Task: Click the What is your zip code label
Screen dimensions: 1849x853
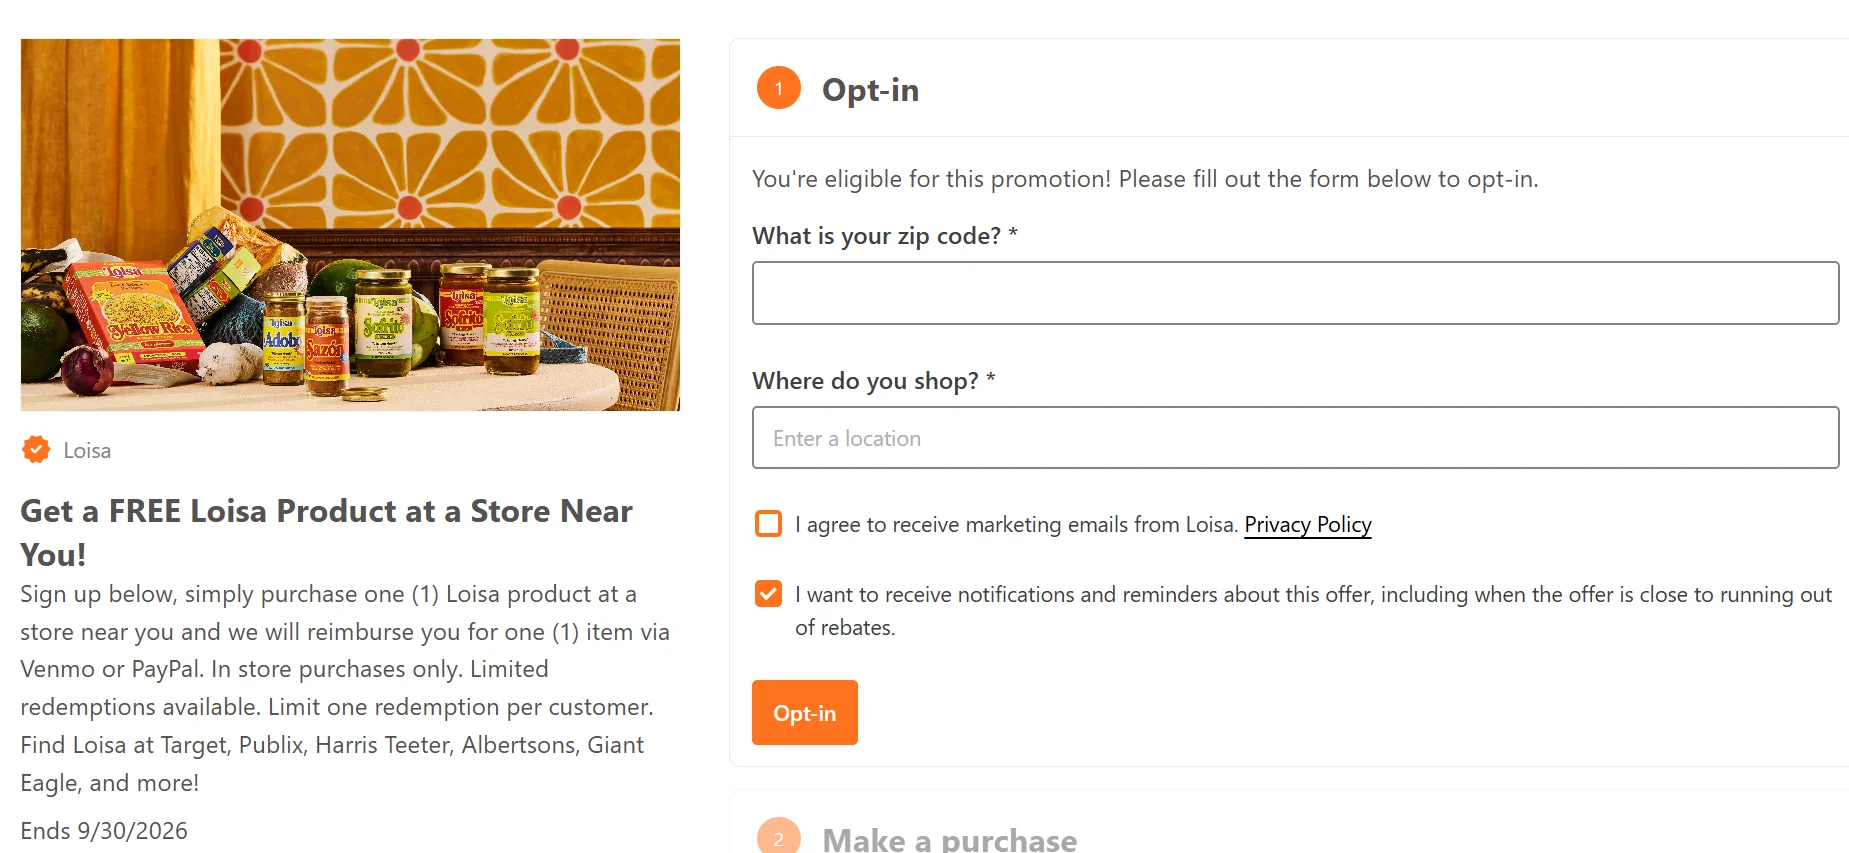Action: click(x=885, y=236)
